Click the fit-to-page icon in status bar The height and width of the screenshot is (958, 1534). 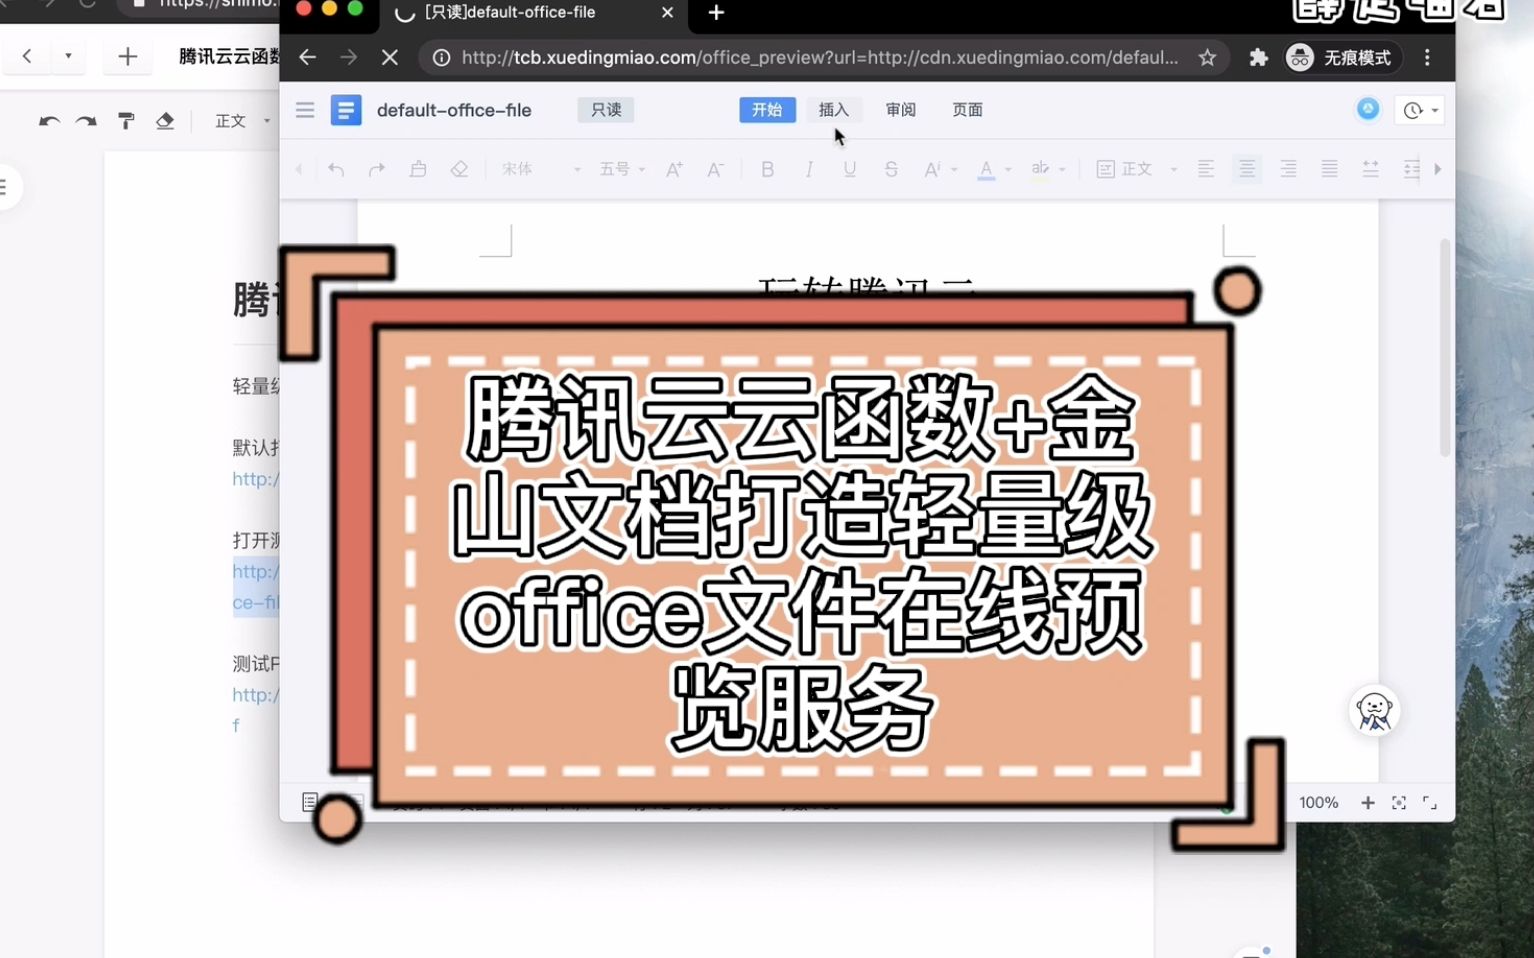[1399, 803]
